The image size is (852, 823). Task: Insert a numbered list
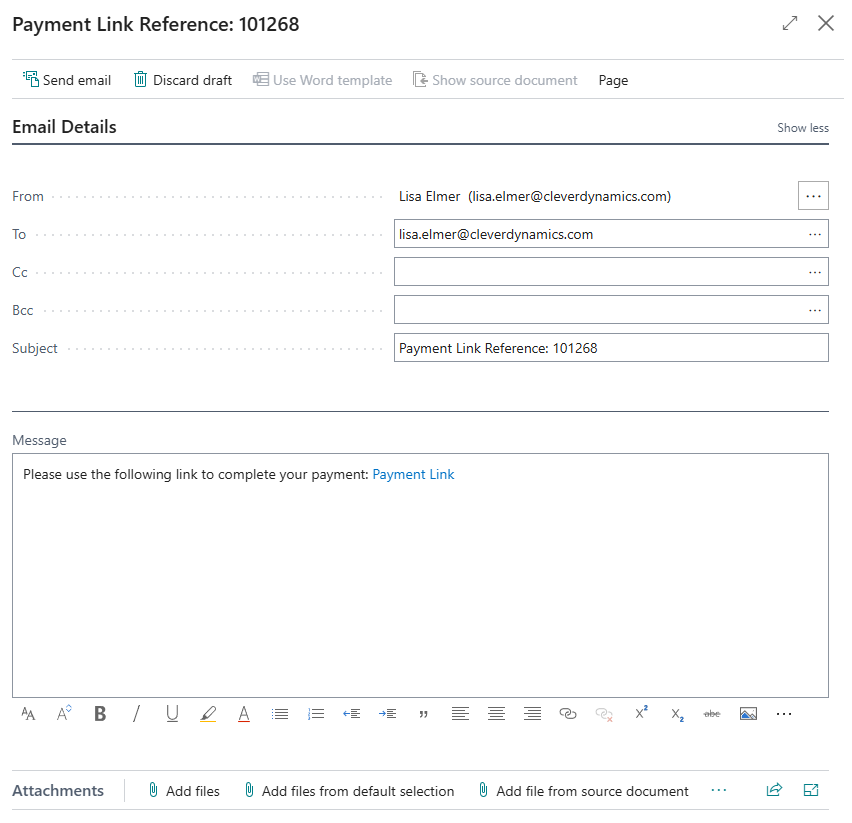(316, 714)
